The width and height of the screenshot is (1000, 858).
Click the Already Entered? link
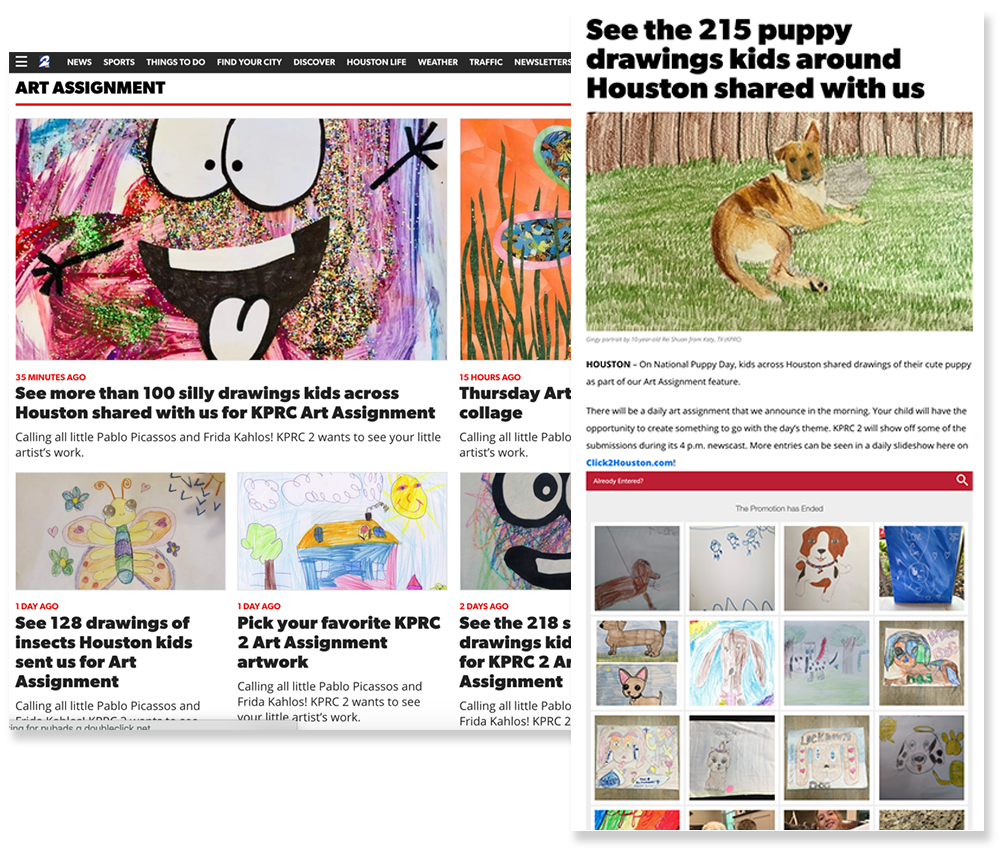(x=618, y=480)
